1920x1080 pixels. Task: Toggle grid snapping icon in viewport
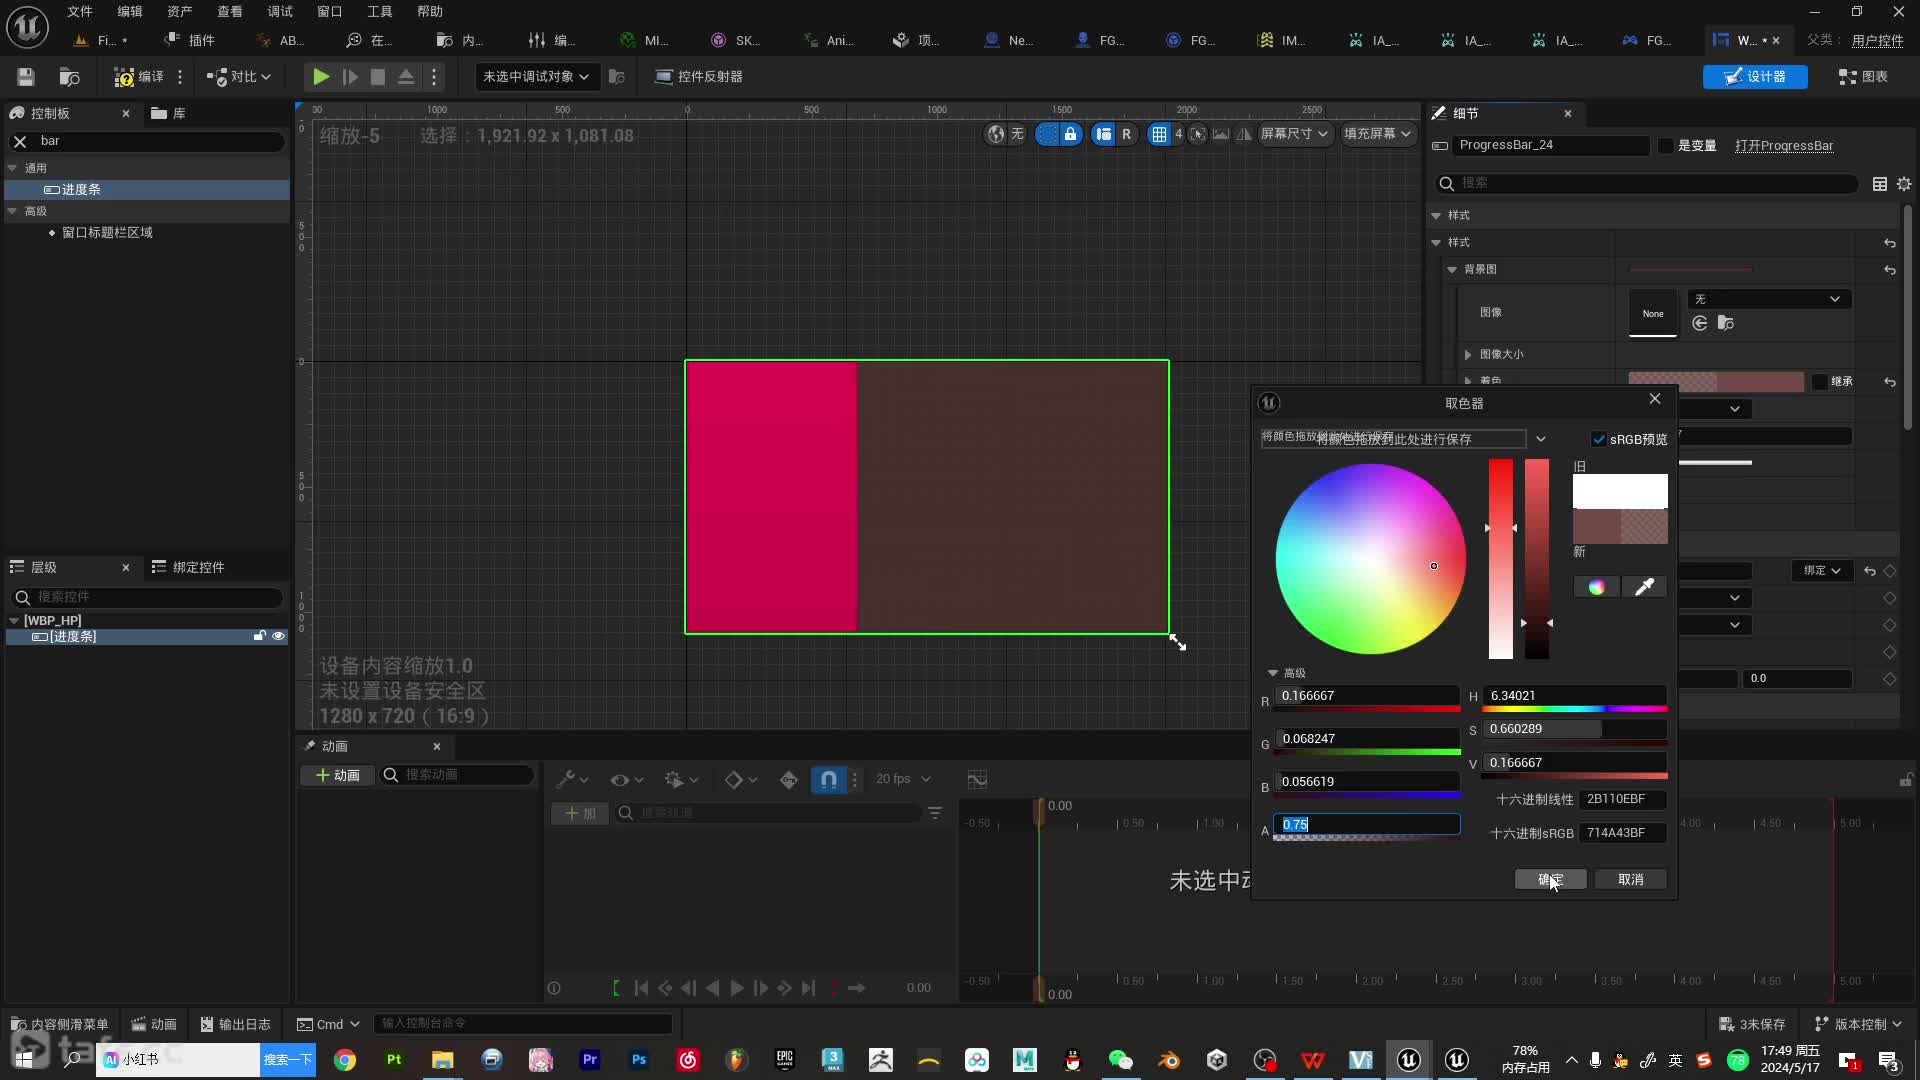pos(1159,134)
